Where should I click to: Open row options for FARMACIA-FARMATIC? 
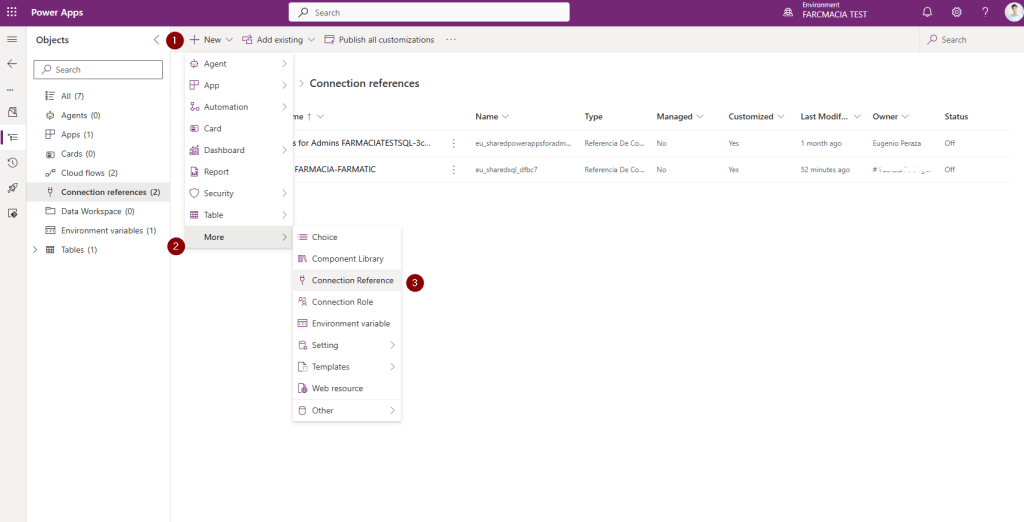pyautogui.click(x=454, y=170)
